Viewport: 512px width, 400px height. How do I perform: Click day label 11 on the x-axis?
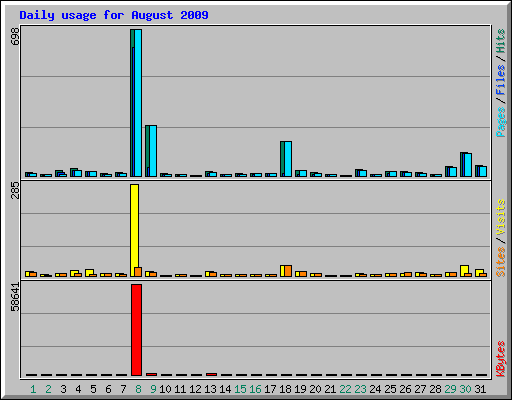pyautogui.click(x=180, y=389)
